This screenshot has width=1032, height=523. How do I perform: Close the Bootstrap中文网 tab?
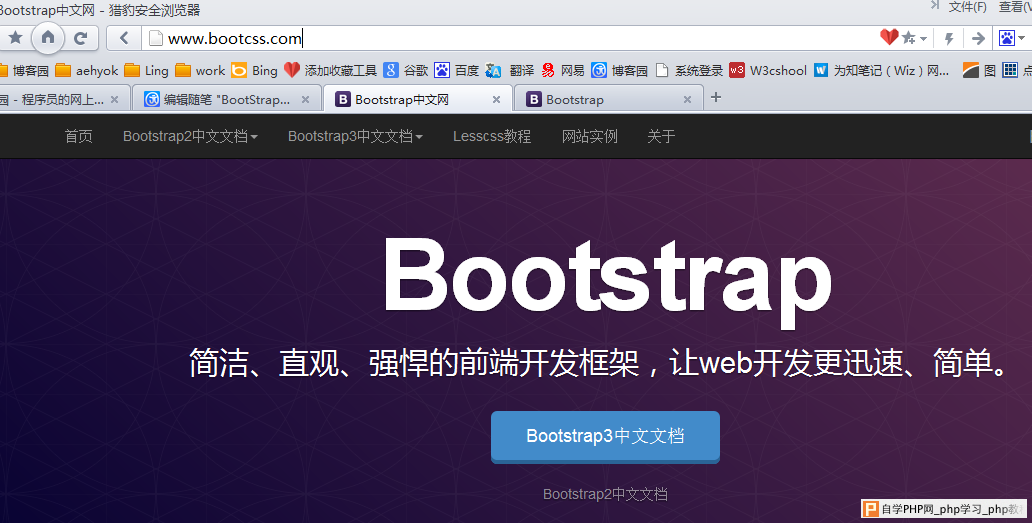pyautogui.click(x=496, y=99)
